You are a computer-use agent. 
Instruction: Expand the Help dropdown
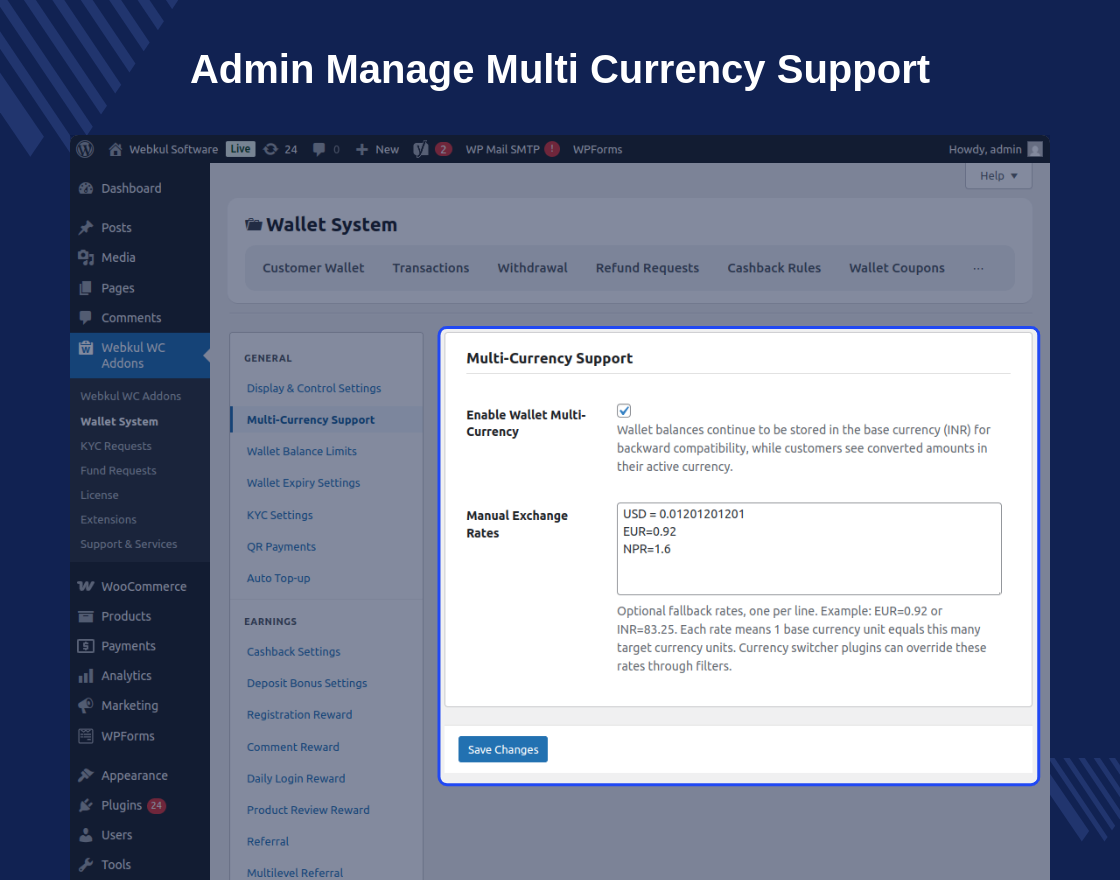coord(999,176)
